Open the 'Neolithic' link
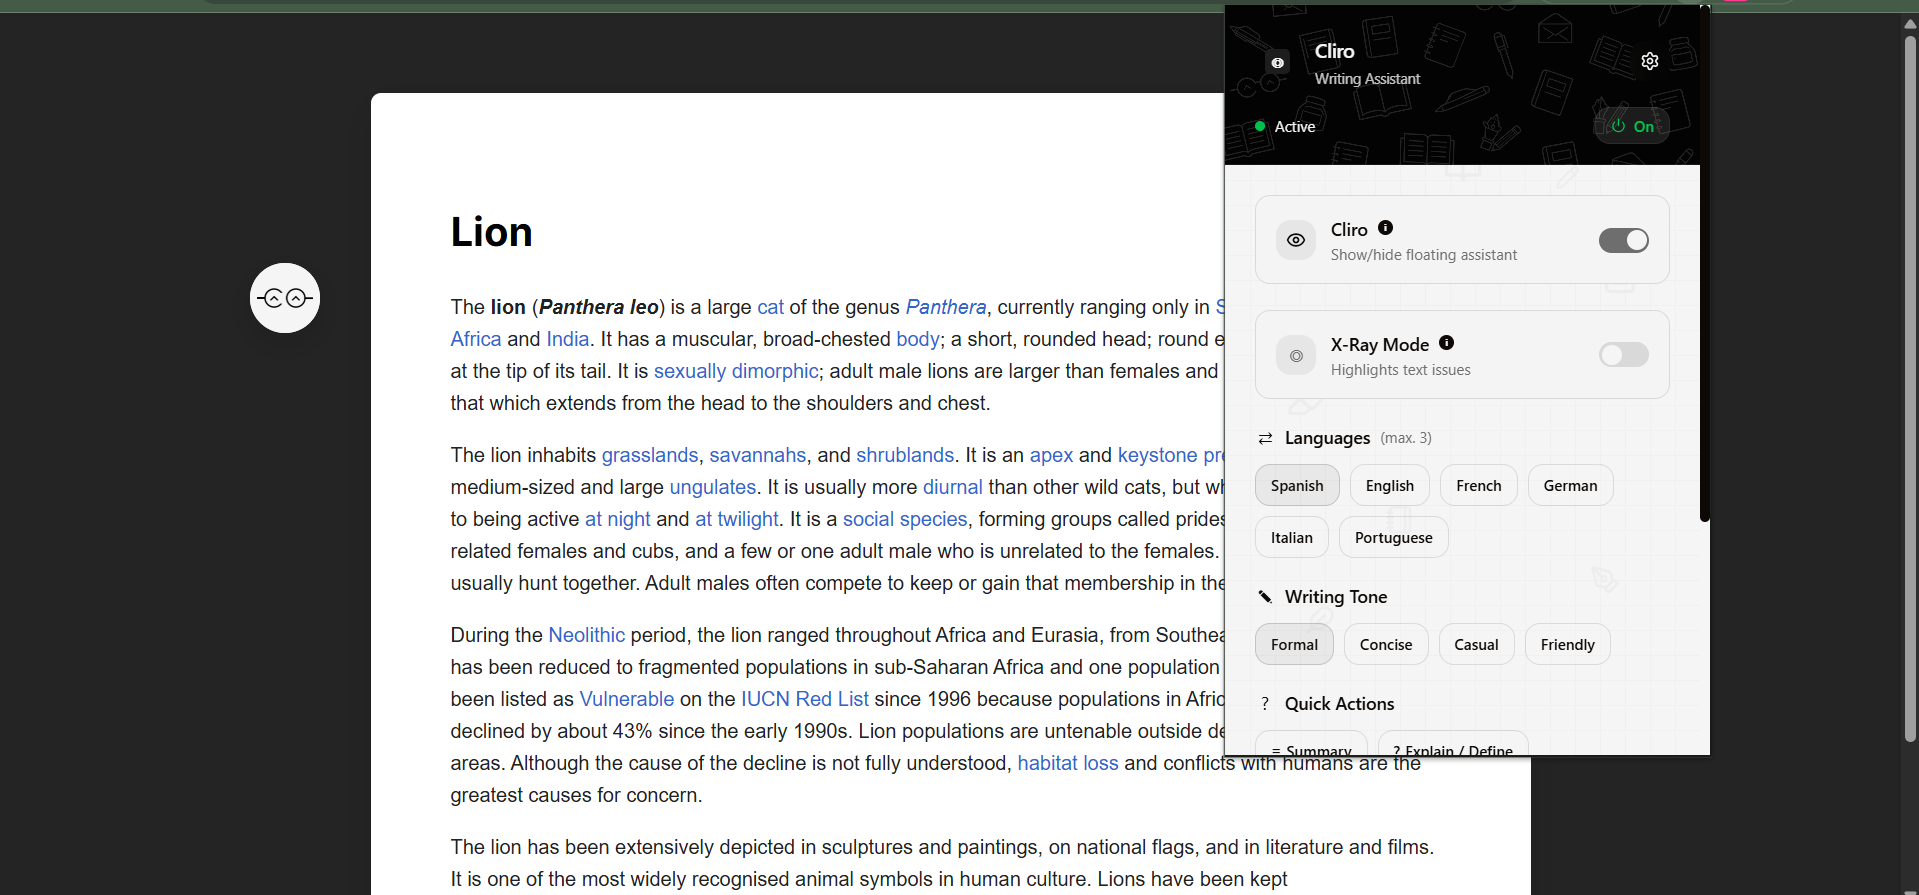1919x895 pixels. click(x=587, y=635)
